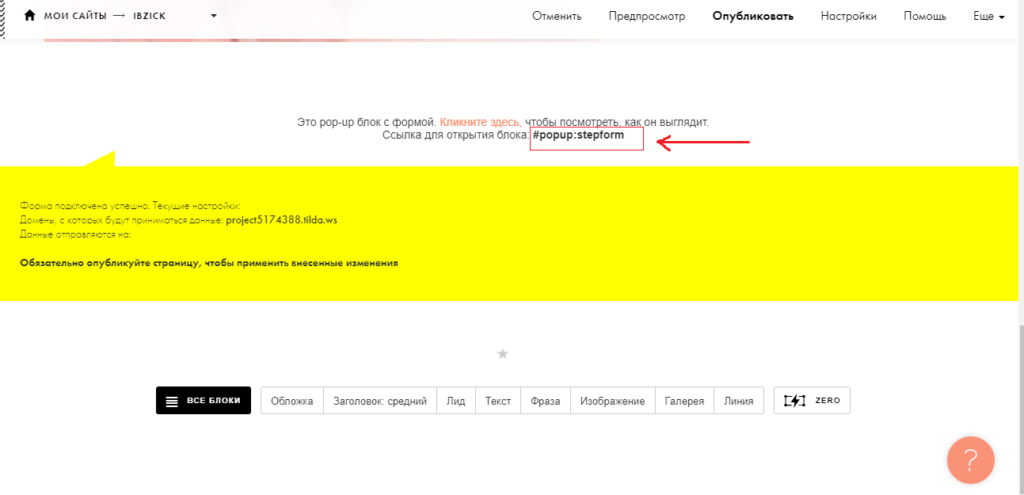Viewport: 1024px width, 495px height.
Task: Click the orange question mark help bubble
Action: (970, 460)
